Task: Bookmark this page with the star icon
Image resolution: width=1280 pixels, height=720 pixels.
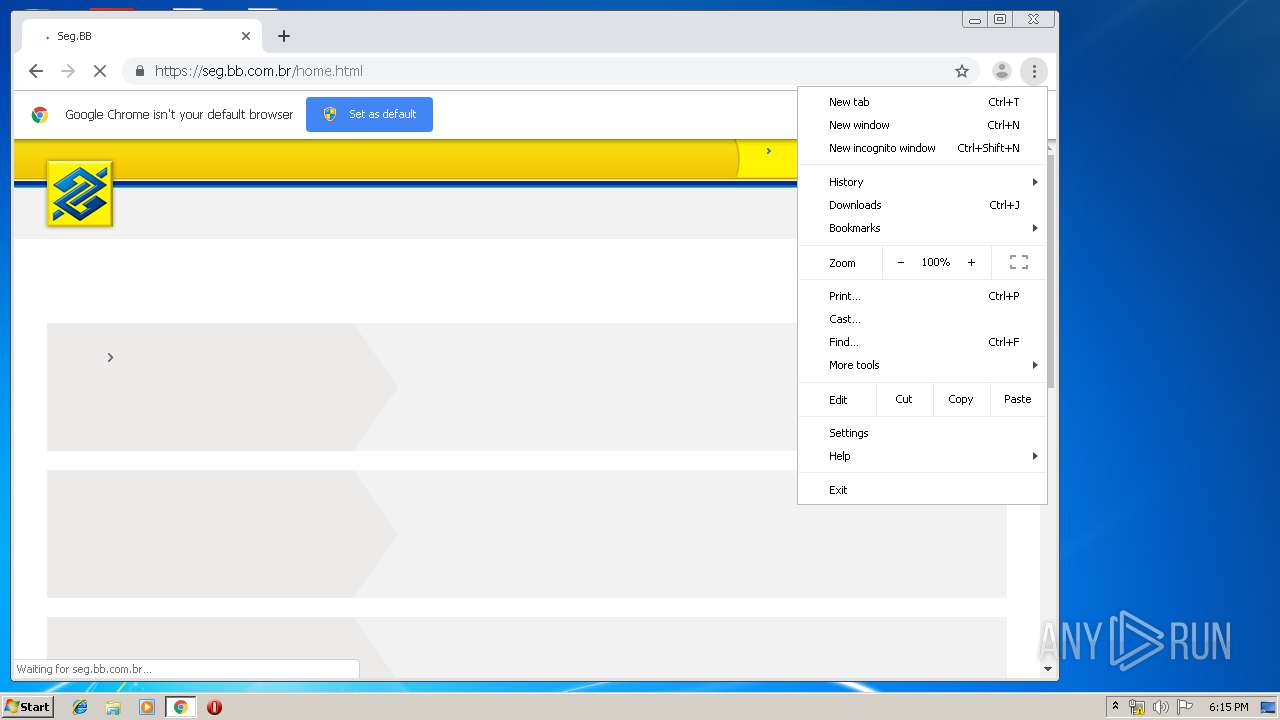Action: [962, 71]
